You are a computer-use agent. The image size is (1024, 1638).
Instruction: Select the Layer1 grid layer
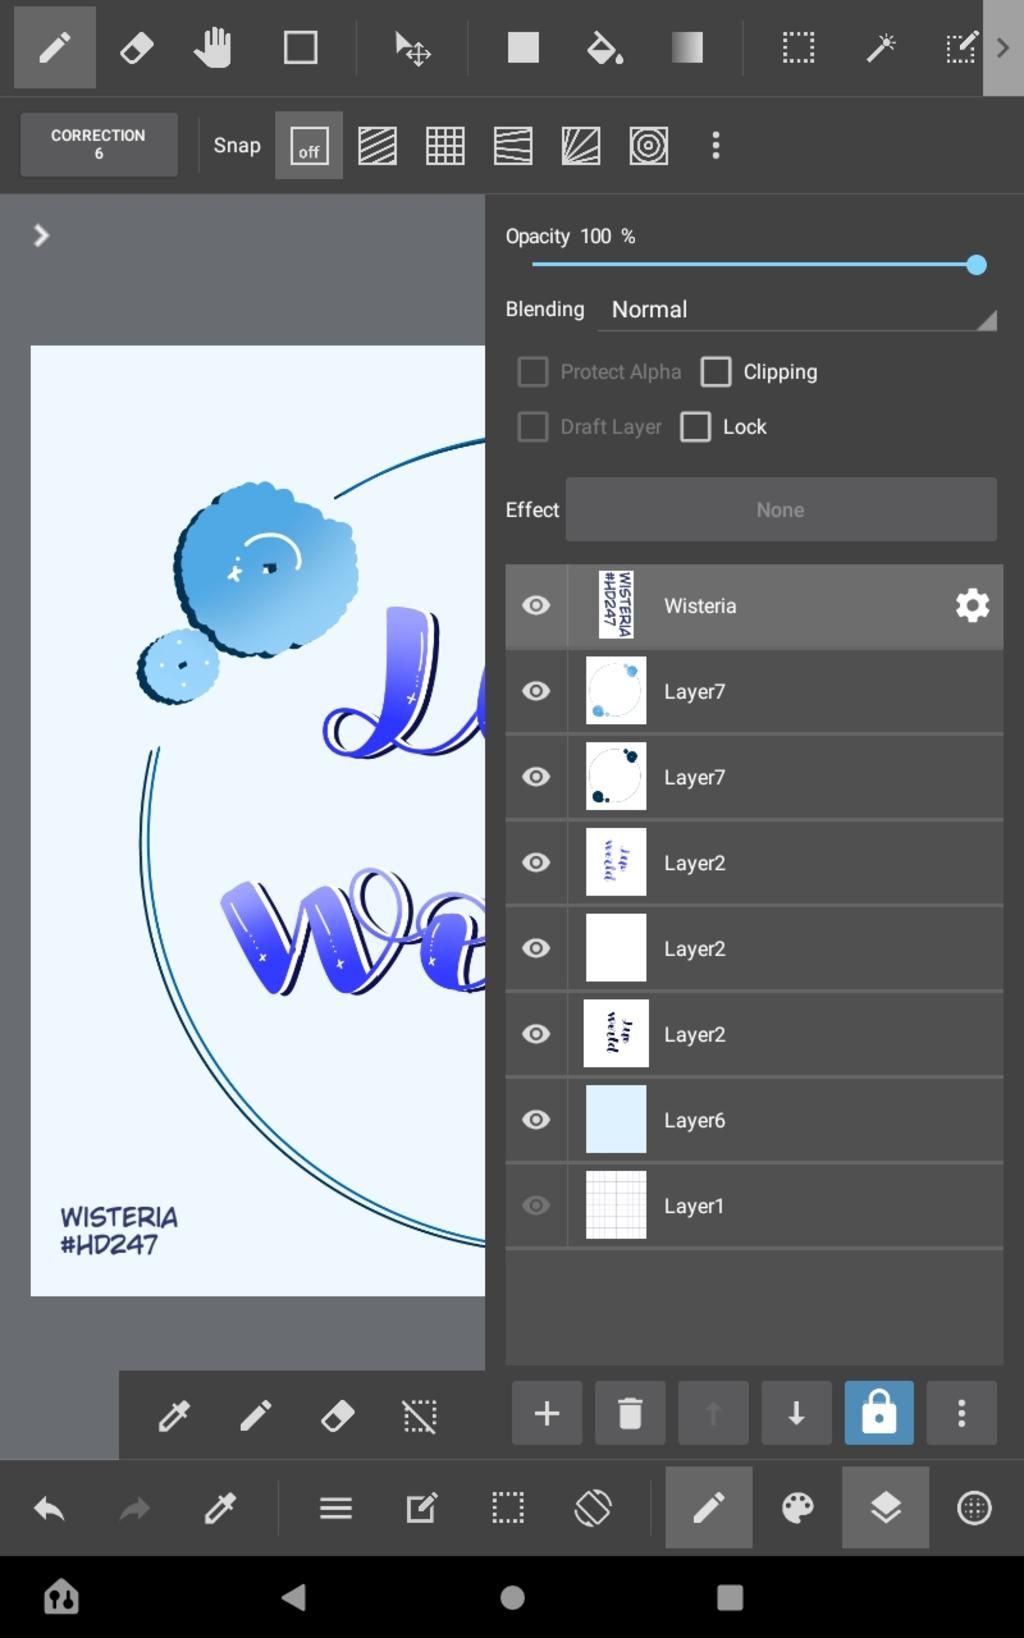[x=754, y=1206]
